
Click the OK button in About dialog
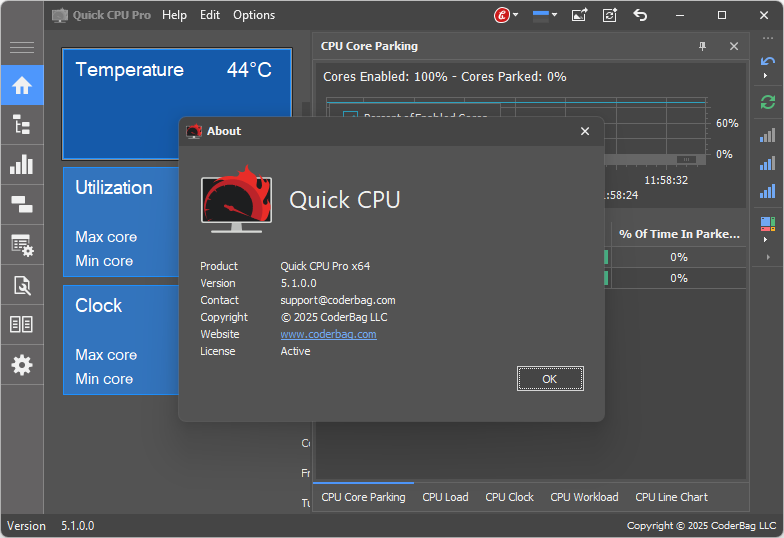tap(550, 378)
